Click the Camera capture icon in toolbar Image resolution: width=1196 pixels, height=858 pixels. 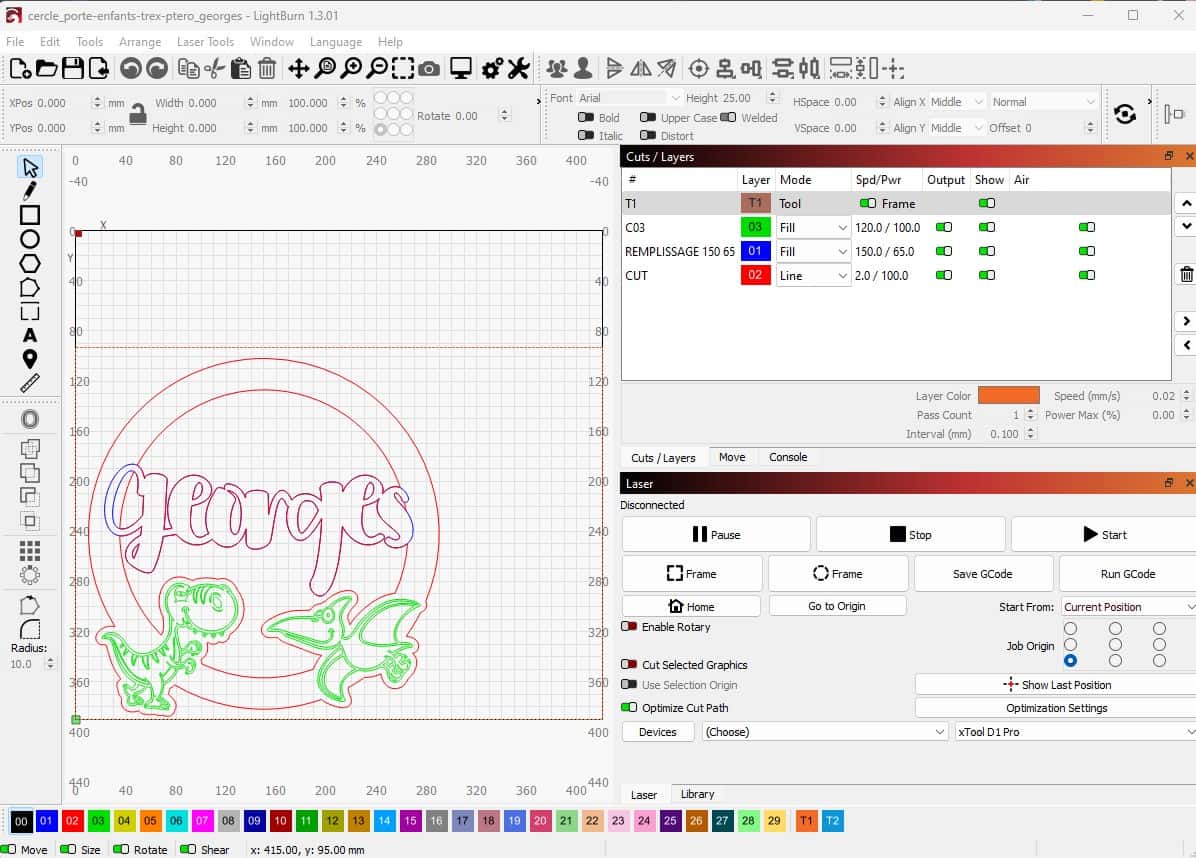tap(429, 69)
